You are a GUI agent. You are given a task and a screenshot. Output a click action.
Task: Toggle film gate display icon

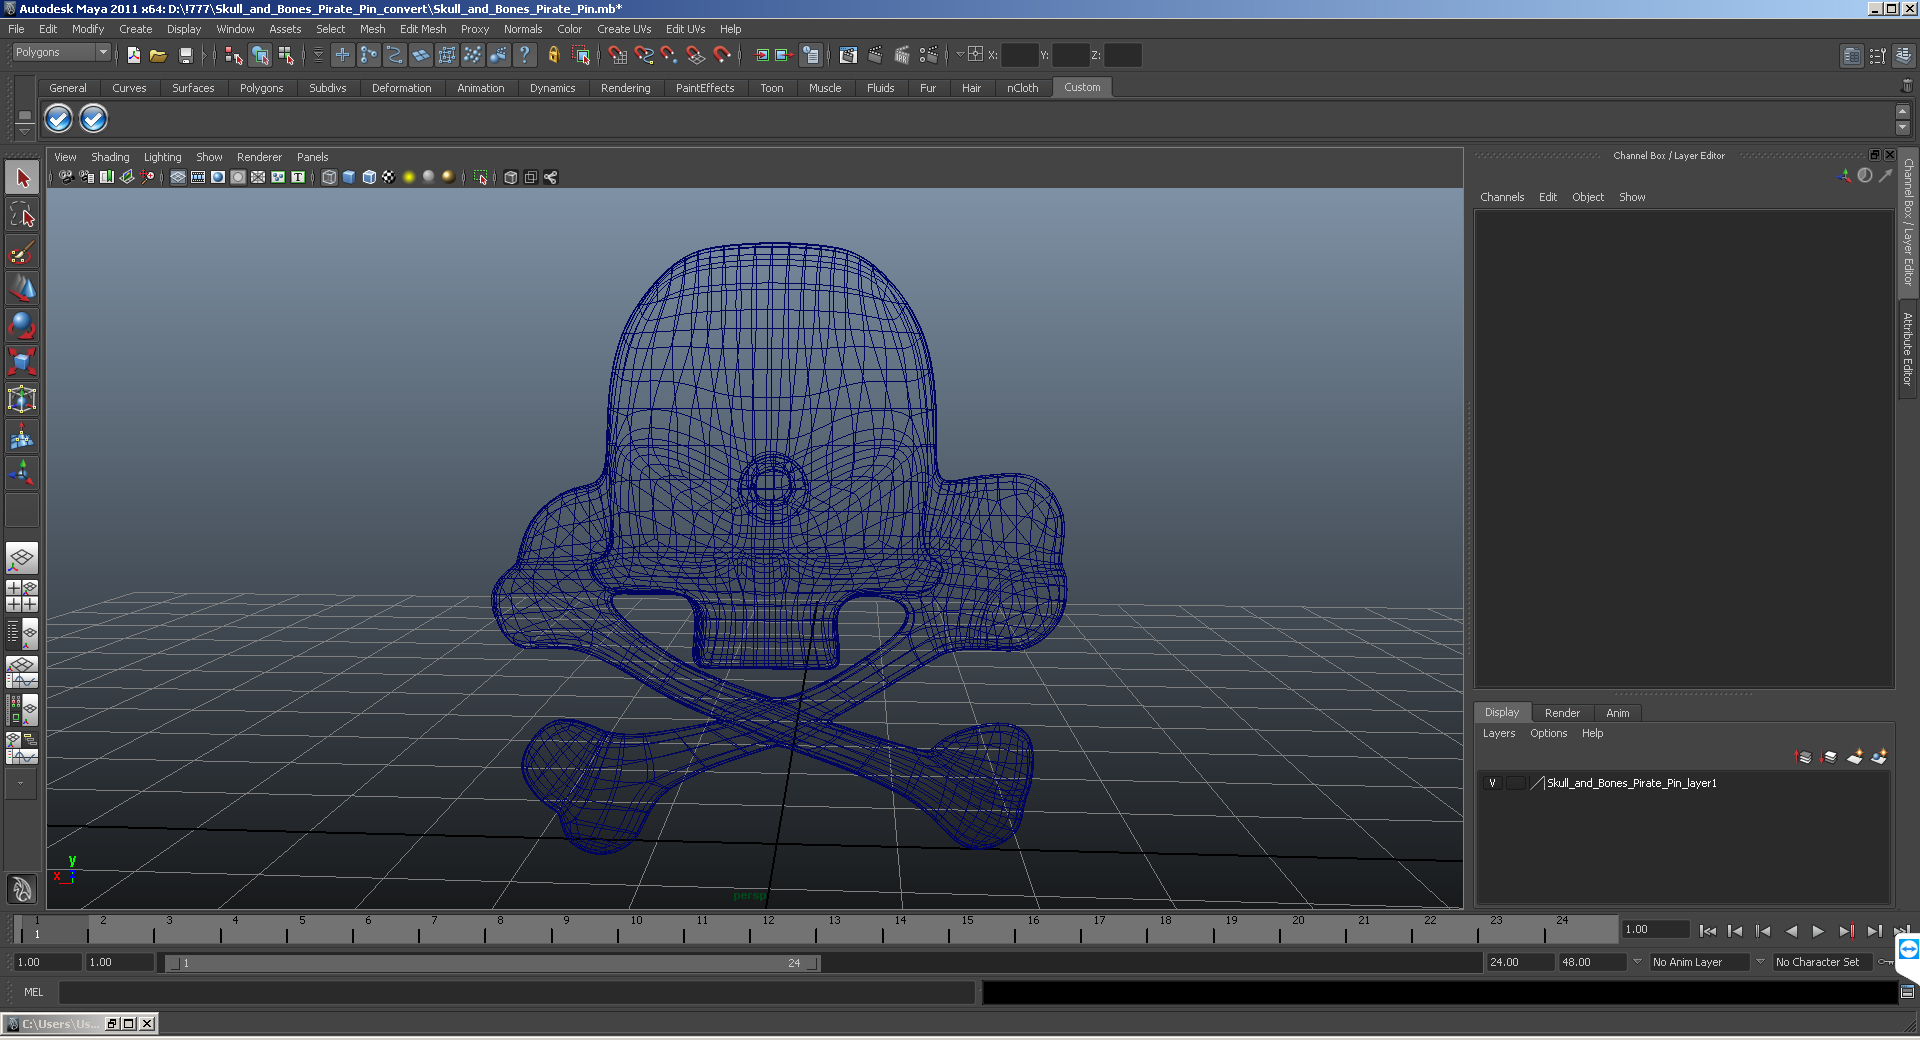click(198, 177)
